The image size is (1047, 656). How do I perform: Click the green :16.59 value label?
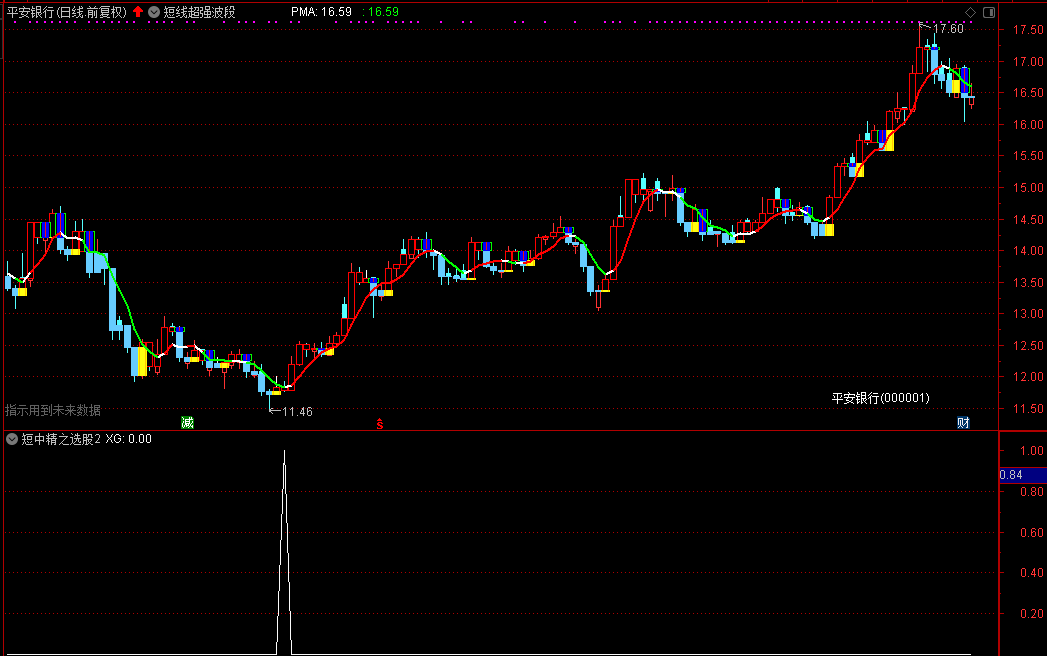tap(380, 12)
